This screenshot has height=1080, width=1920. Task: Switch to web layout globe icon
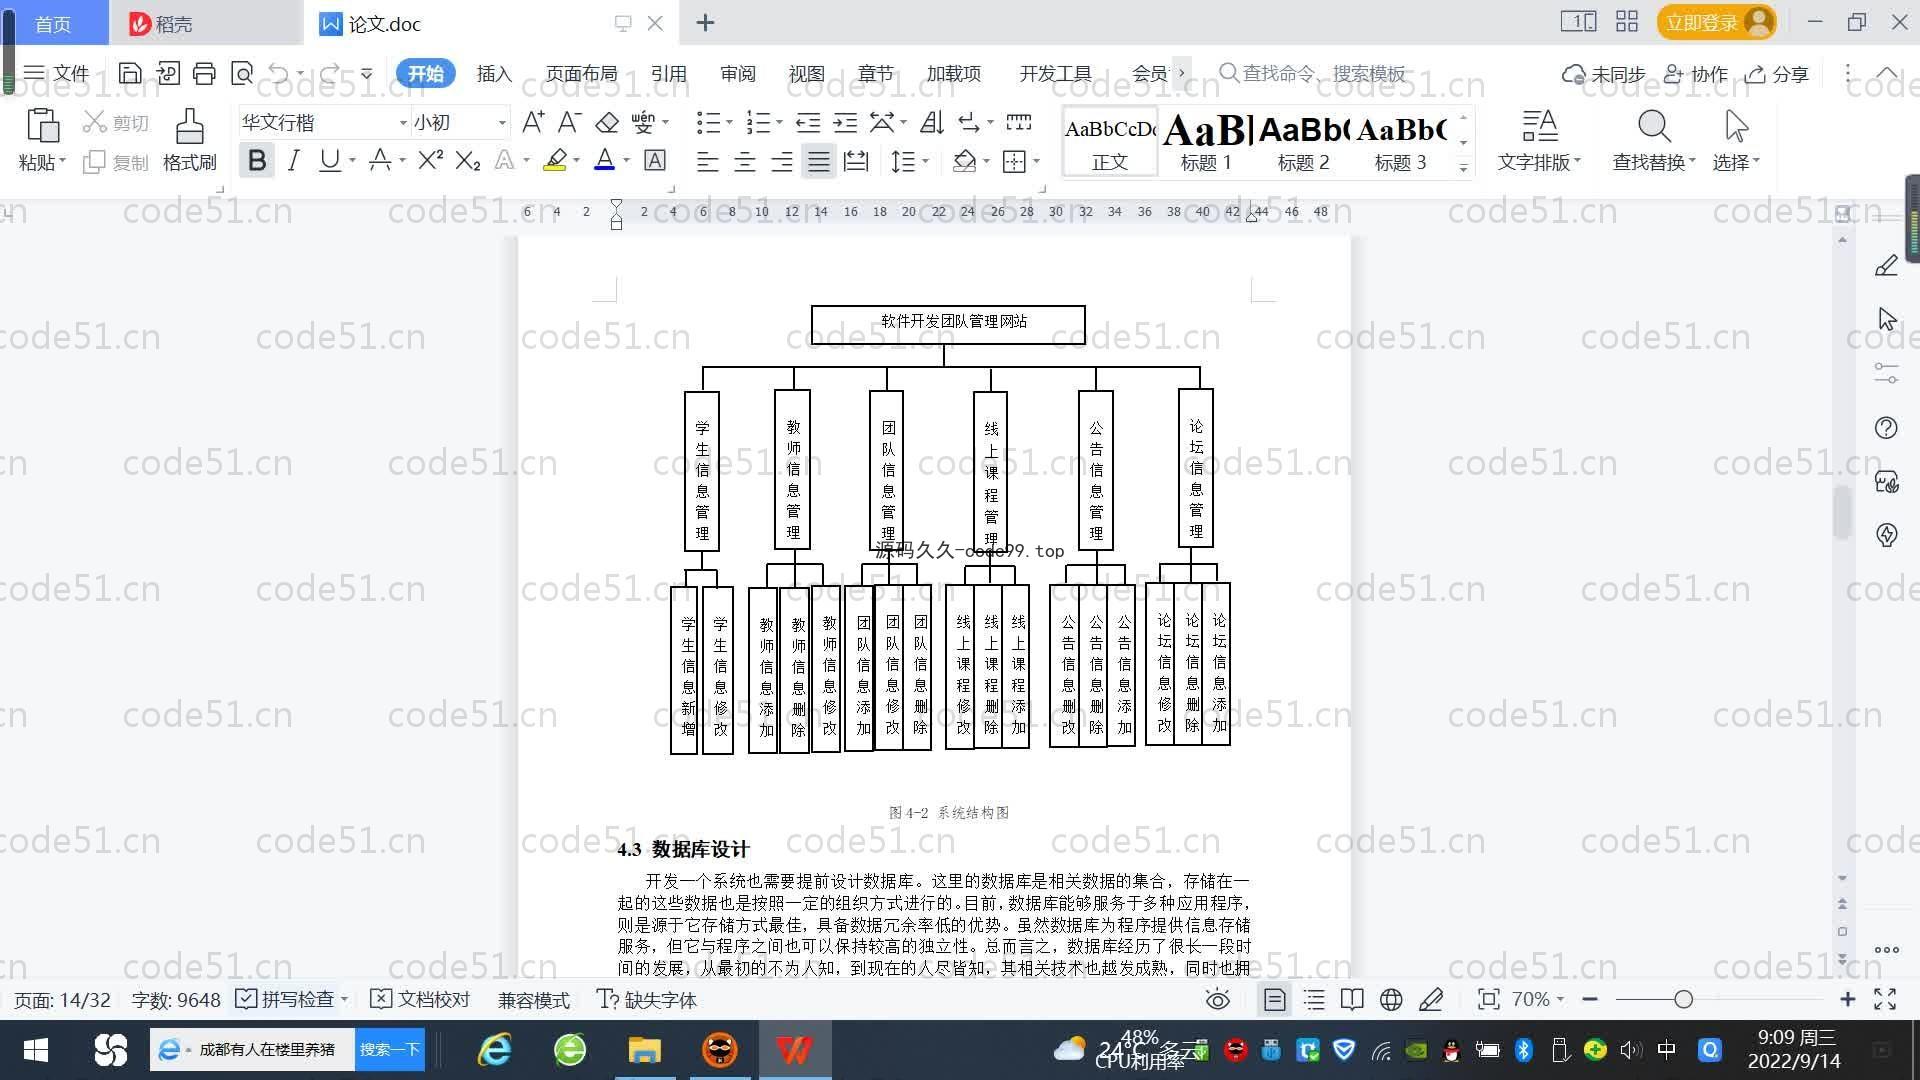(1391, 999)
